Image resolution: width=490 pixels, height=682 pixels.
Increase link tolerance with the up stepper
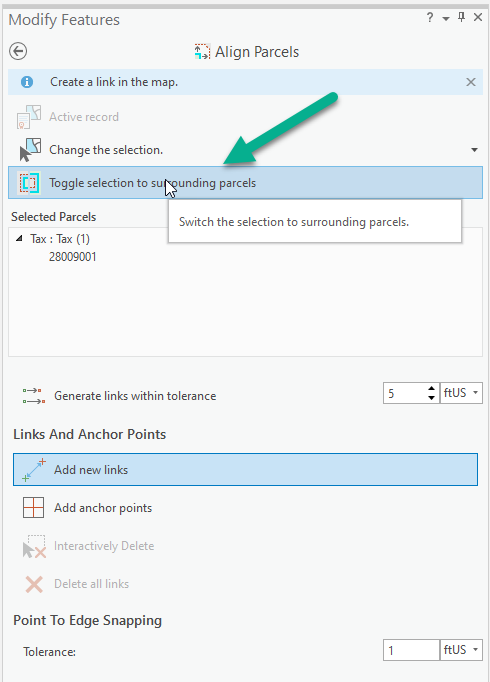pyautogui.click(x=431, y=389)
